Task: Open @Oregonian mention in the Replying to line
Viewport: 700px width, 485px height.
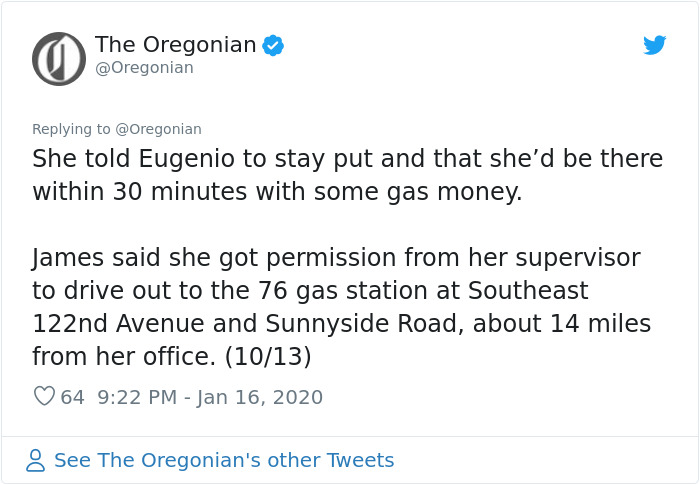Action: click(x=159, y=129)
